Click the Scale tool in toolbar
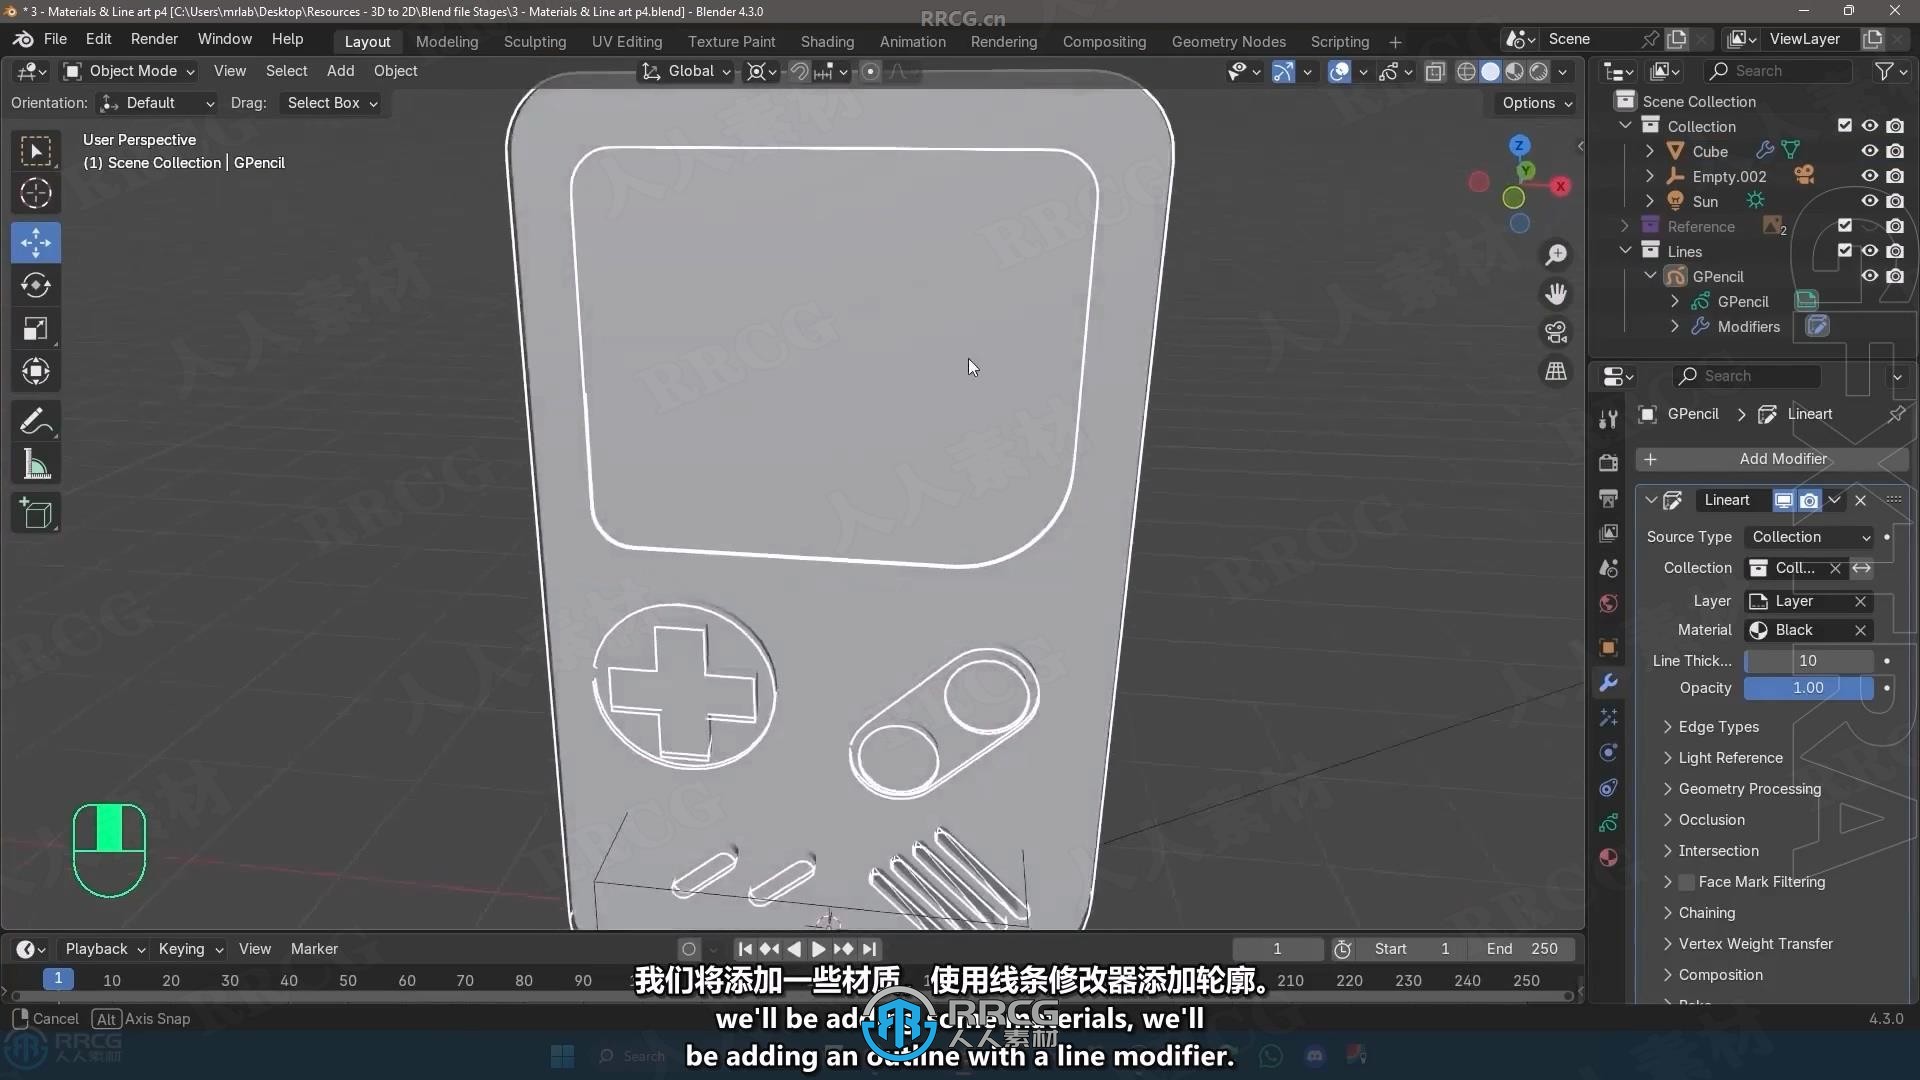The width and height of the screenshot is (1920, 1080). click(x=34, y=326)
